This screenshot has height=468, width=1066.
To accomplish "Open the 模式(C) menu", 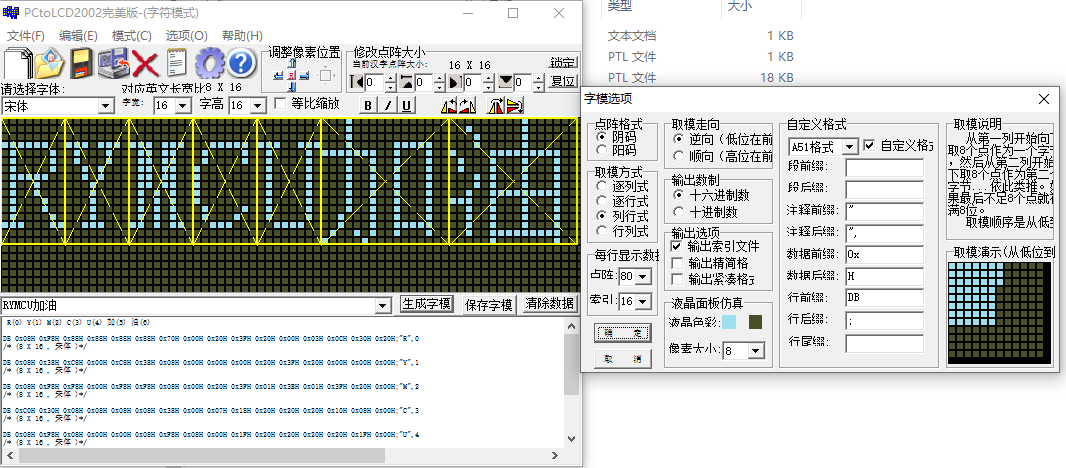I will click(131, 35).
